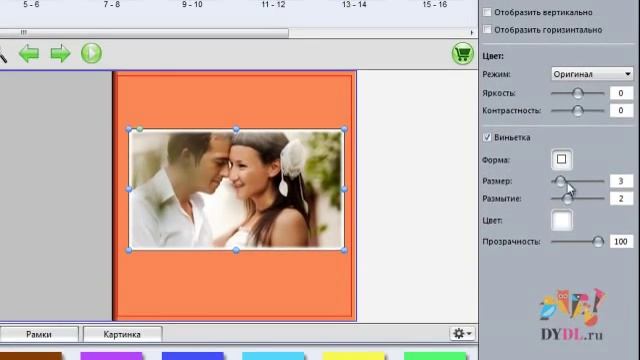Enable Отобразить вертикально checkbox
Viewport: 640px width, 360px height.
[x=487, y=12]
